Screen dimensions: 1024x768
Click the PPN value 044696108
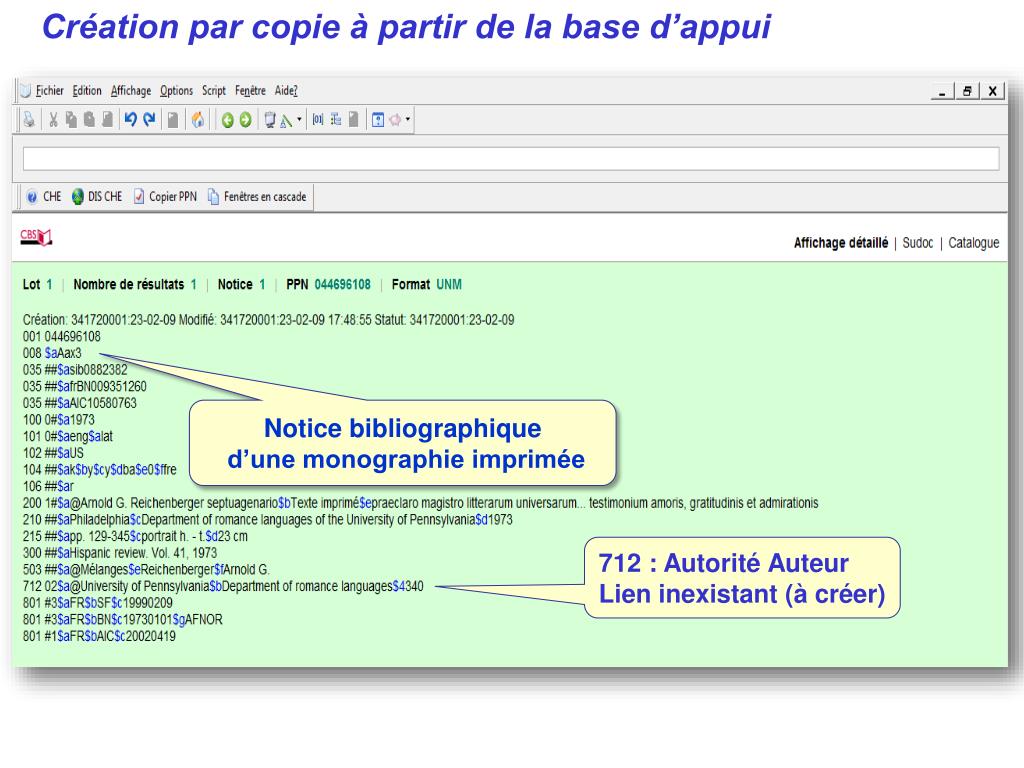[342, 285]
